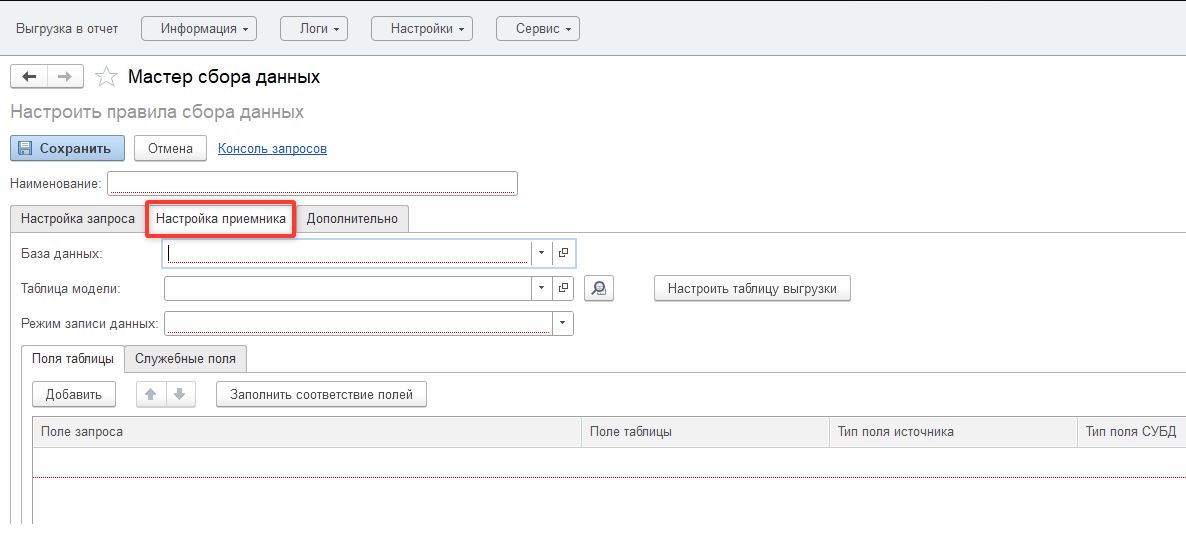This screenshot has height=534, width=1186.
Task: Move row down with arrow icon
Action: click(x=179, y=394)
